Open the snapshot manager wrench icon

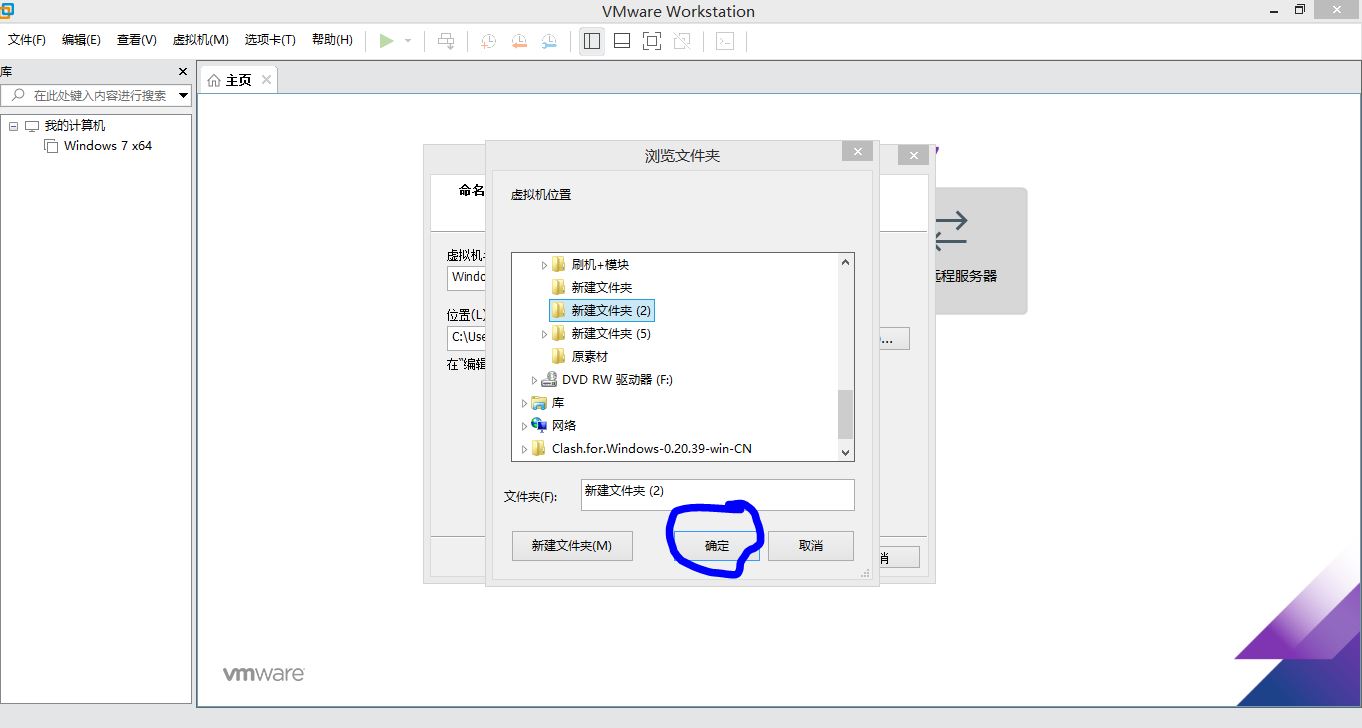(549, 41)
